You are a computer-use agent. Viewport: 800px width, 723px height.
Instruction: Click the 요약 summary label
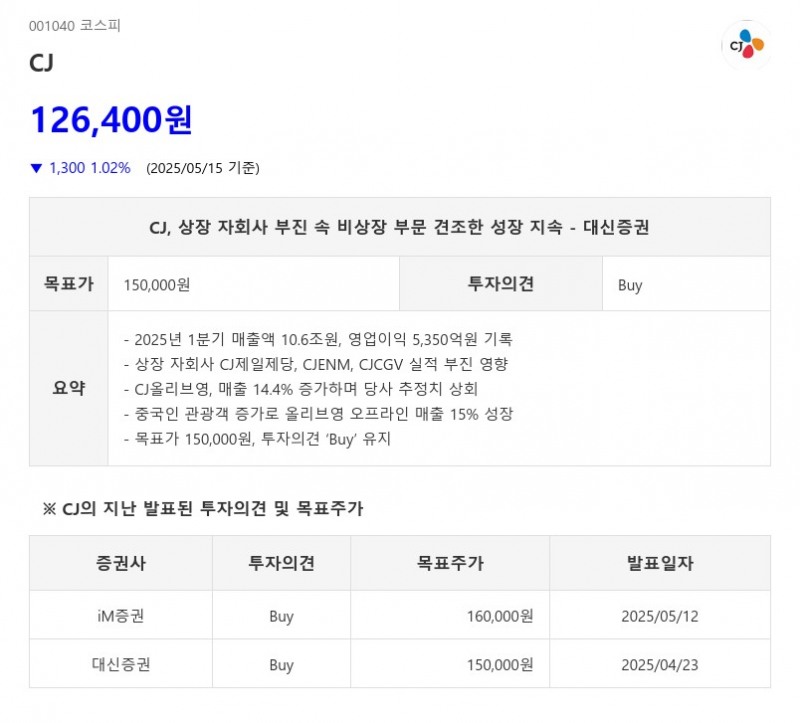[x=67, y=387]
